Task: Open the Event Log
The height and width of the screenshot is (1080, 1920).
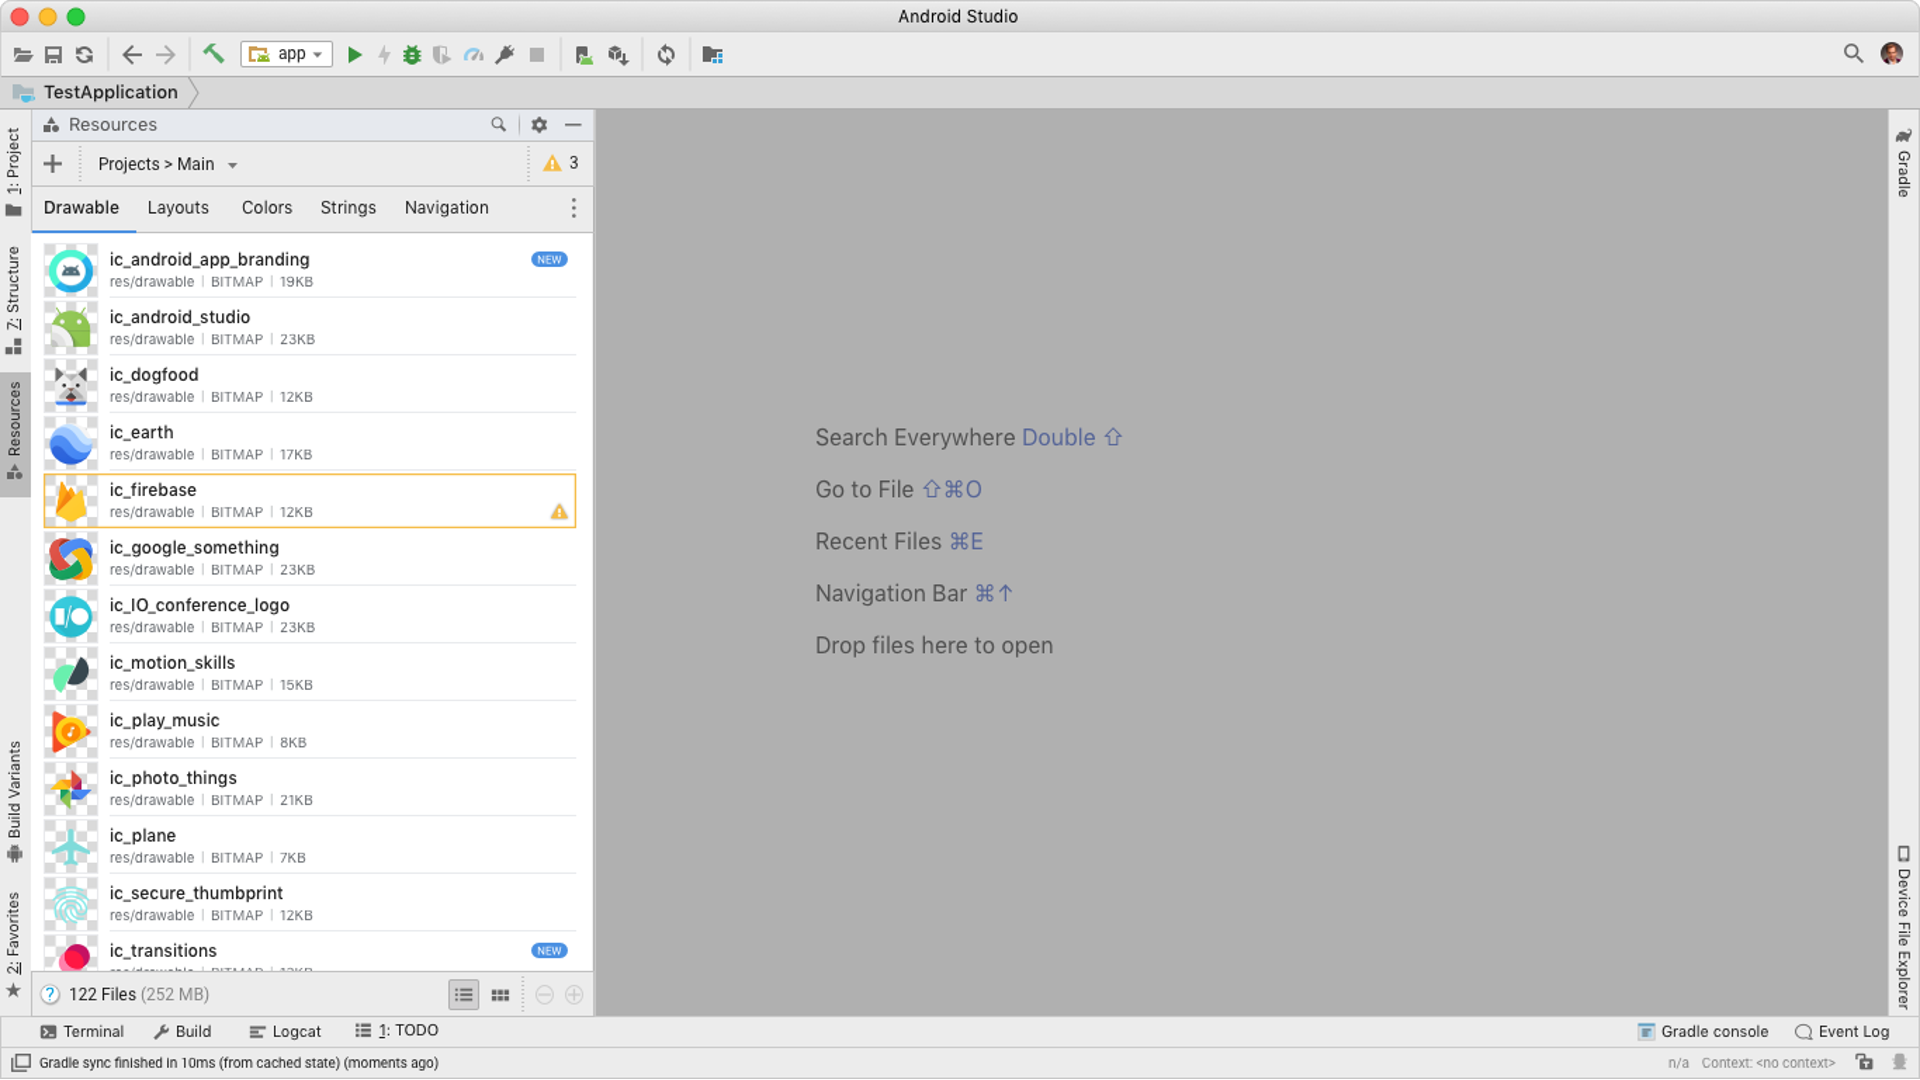Action: click(1842, 1031)
